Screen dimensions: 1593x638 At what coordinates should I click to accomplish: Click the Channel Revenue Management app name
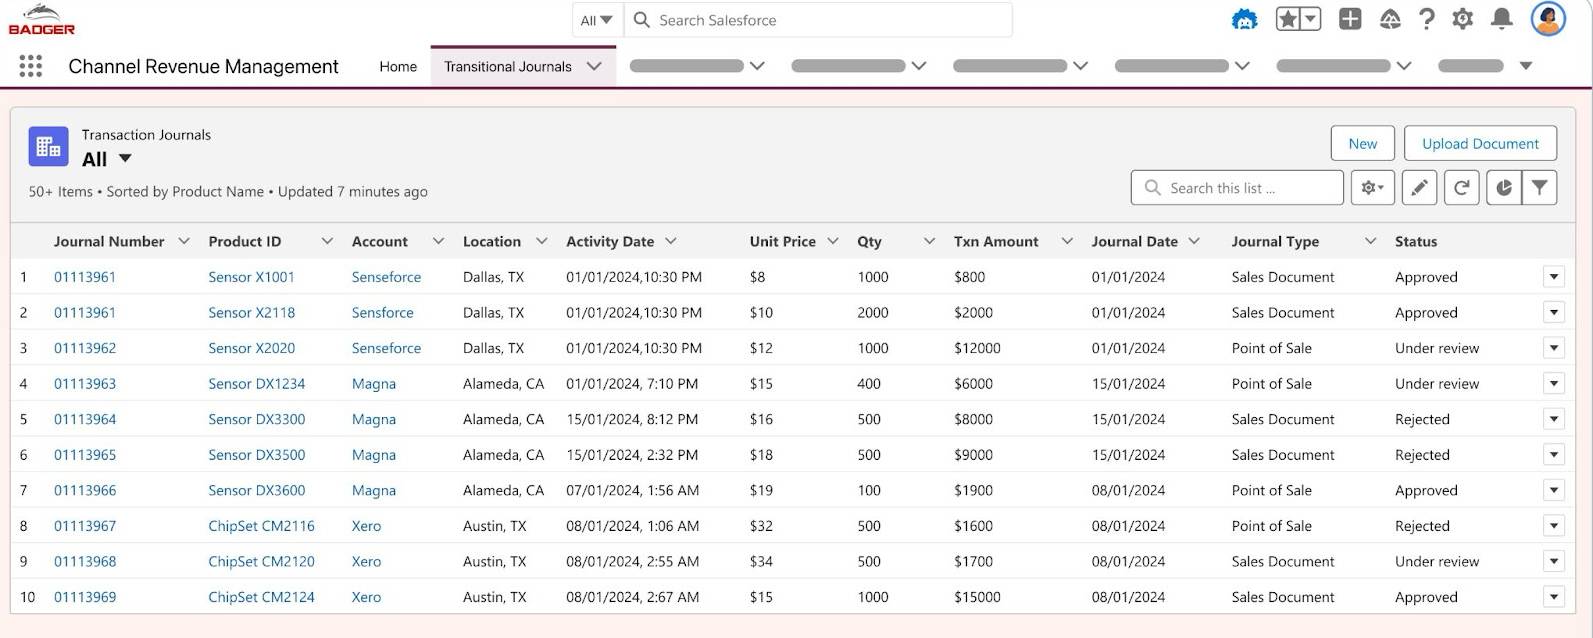[204, 66]
